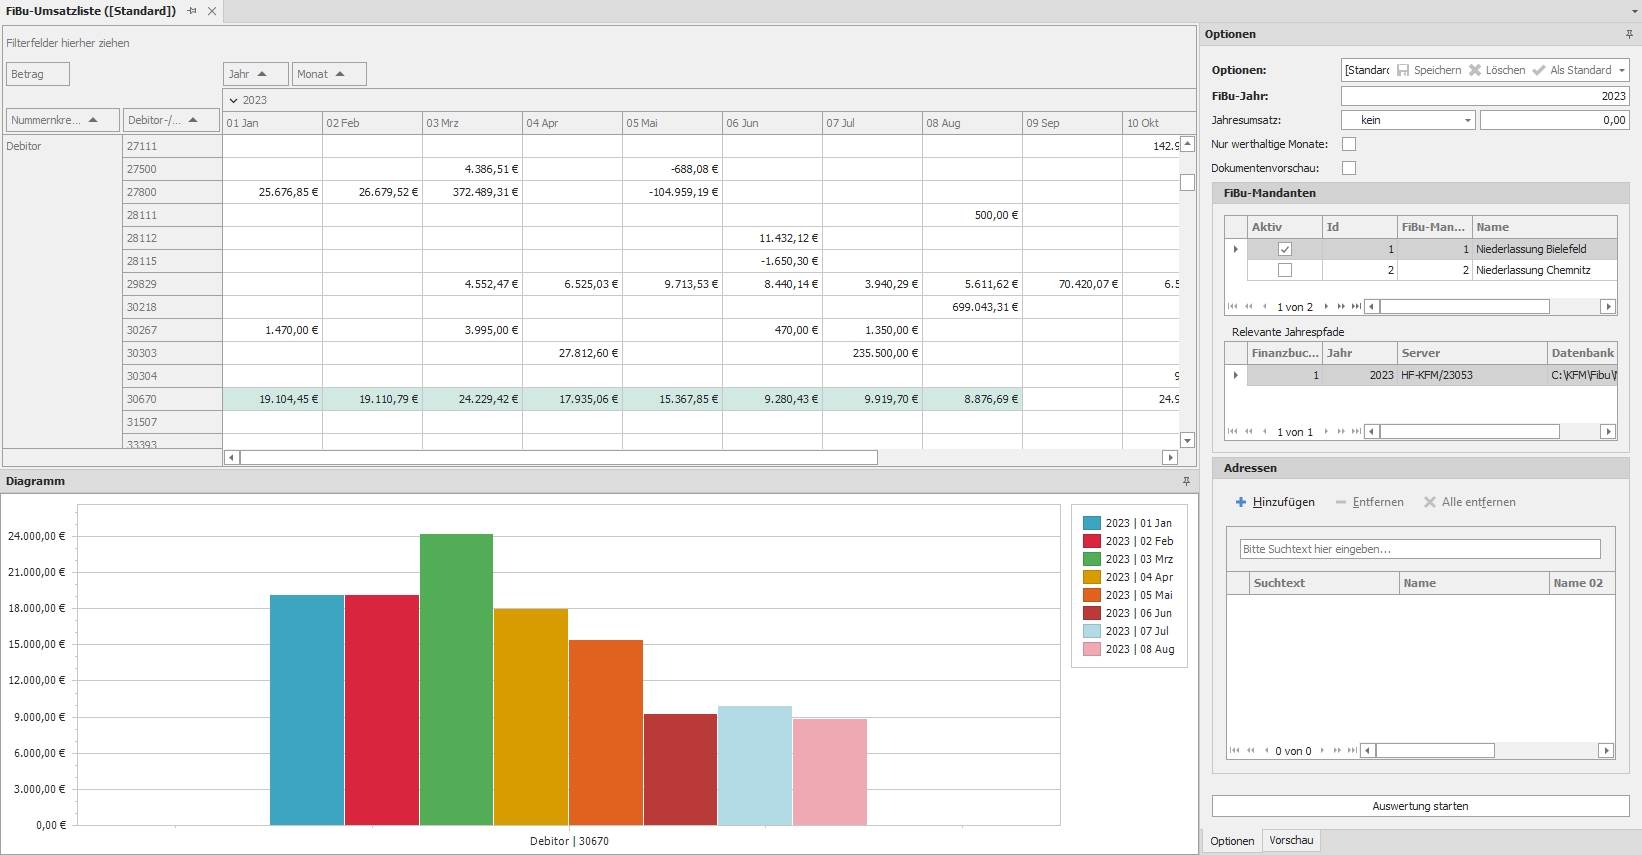
Task: Click the Entfernen button
Action: tap(1370, 502)
